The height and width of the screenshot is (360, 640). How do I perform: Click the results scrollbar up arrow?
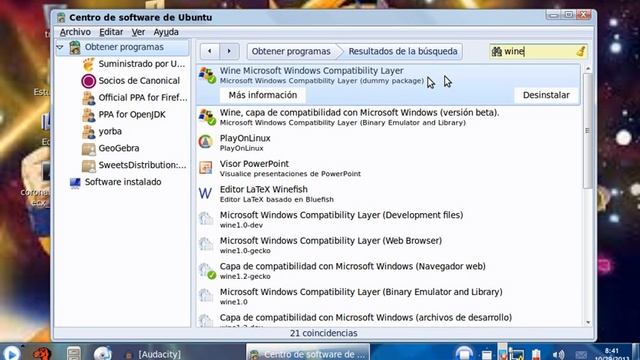click(x=588, y=69)
